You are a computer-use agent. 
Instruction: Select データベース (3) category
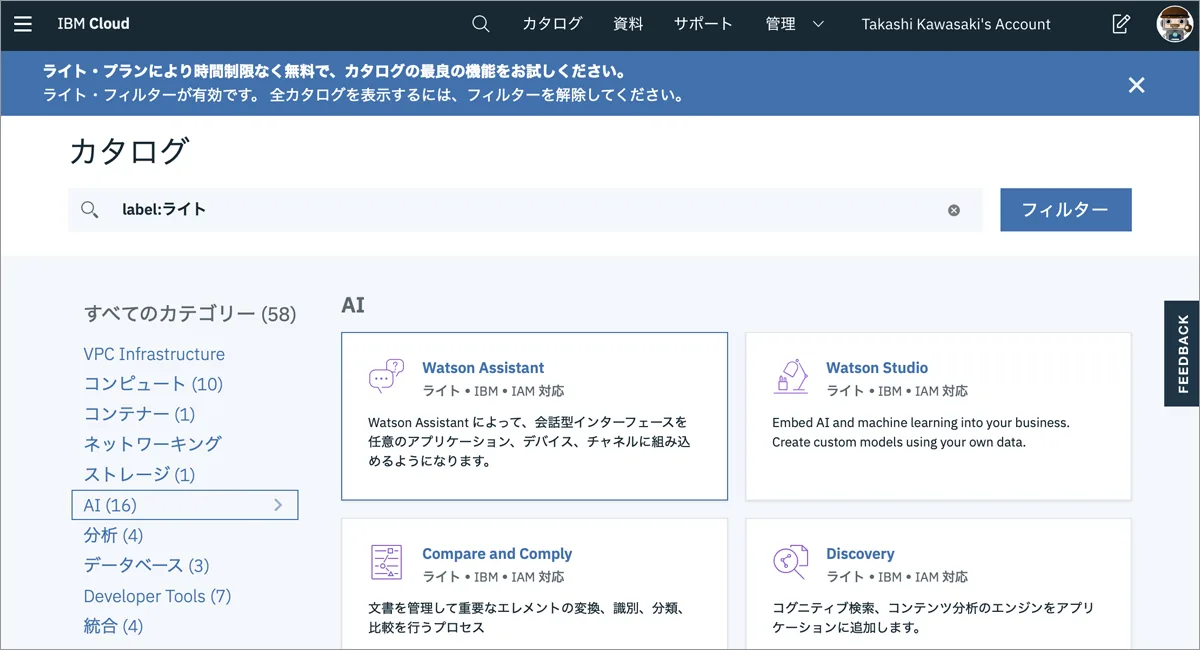pyautogui.click(x=146, y=565)
